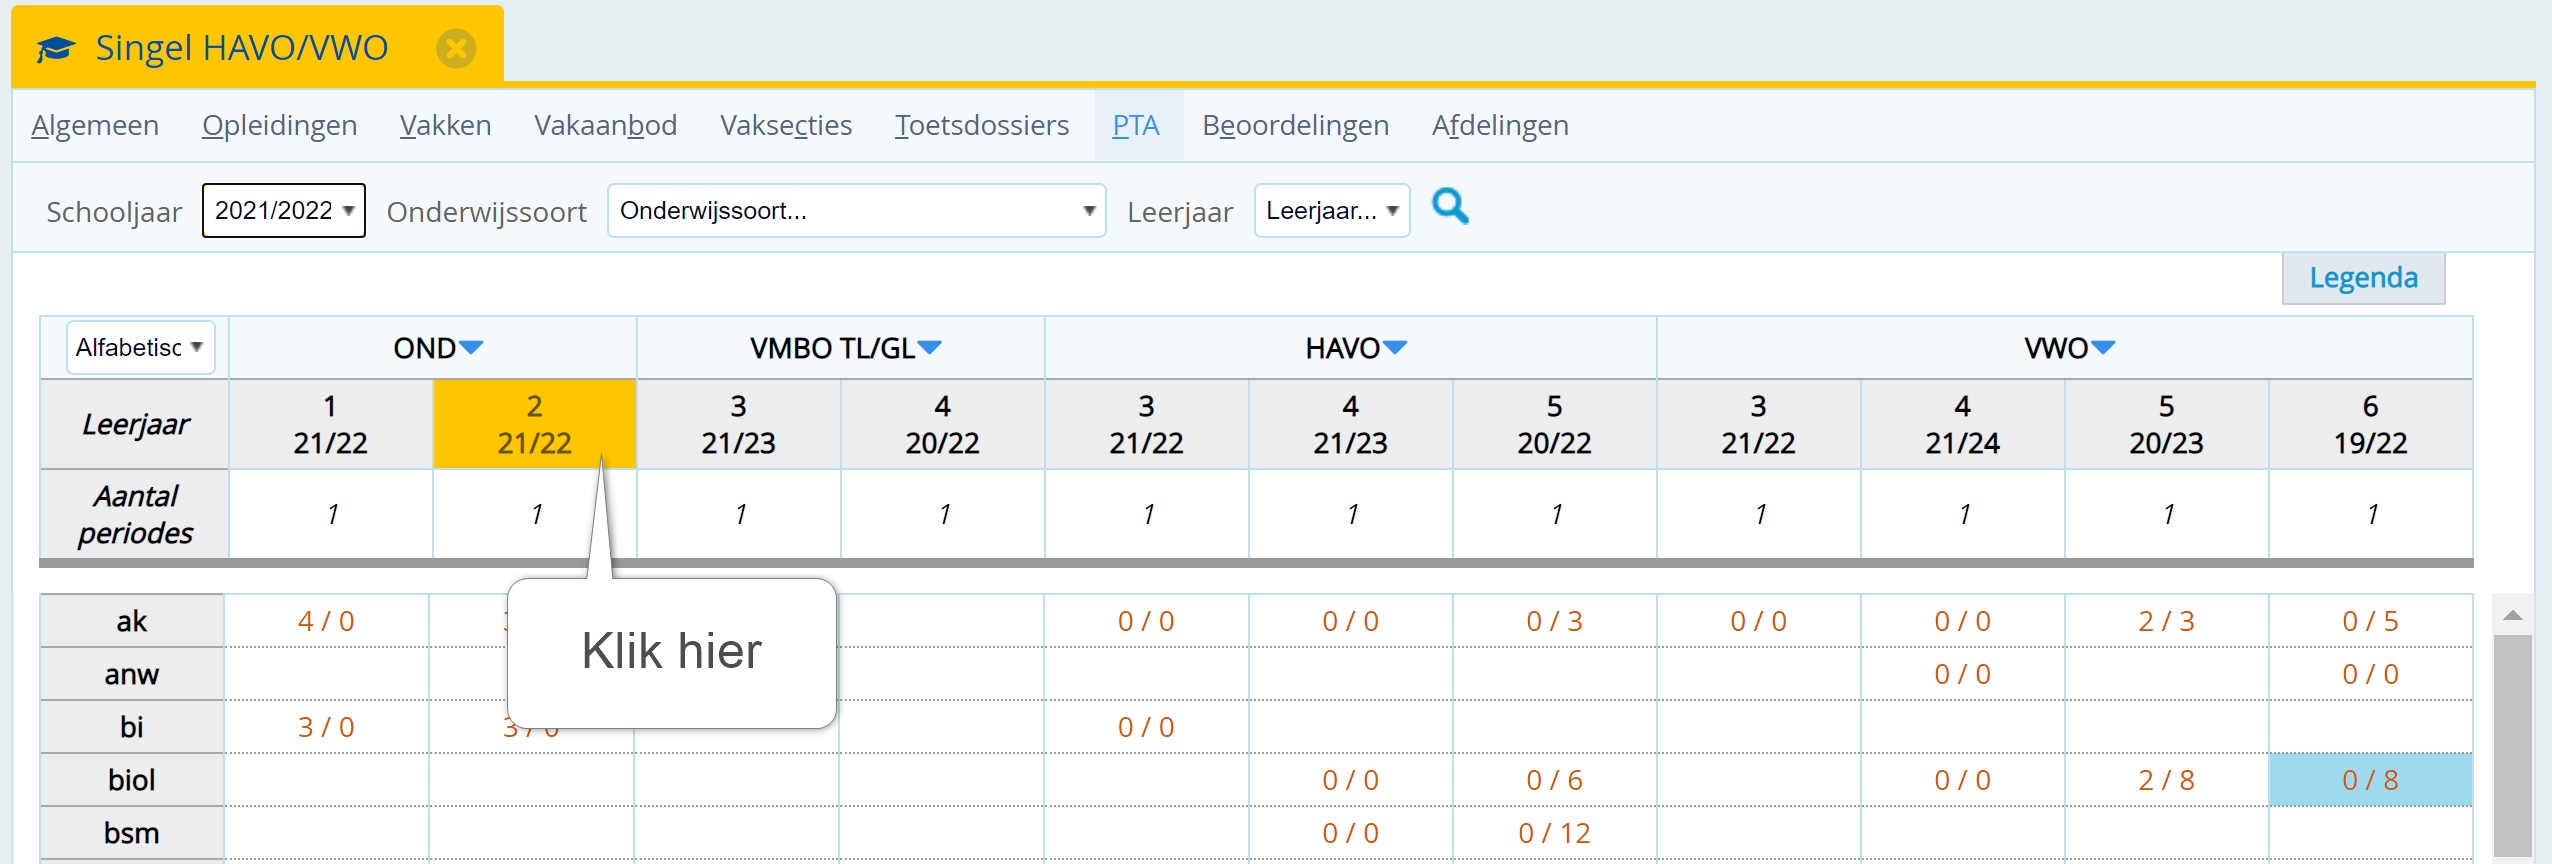
Task: Click the scrollbar up arrow
Action: click(2513, 615)
